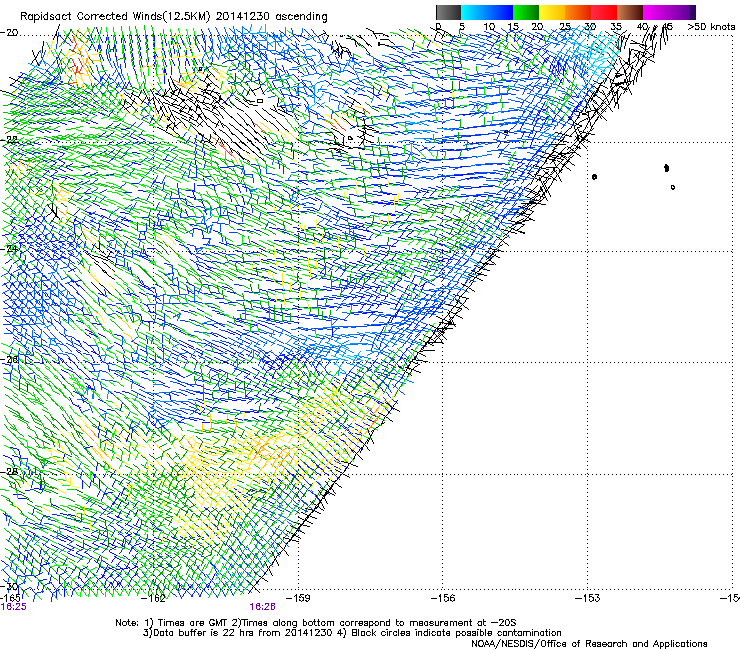Click the -165 longitude axis label
This screenshot has height=650, width=740.
[11, 598]
